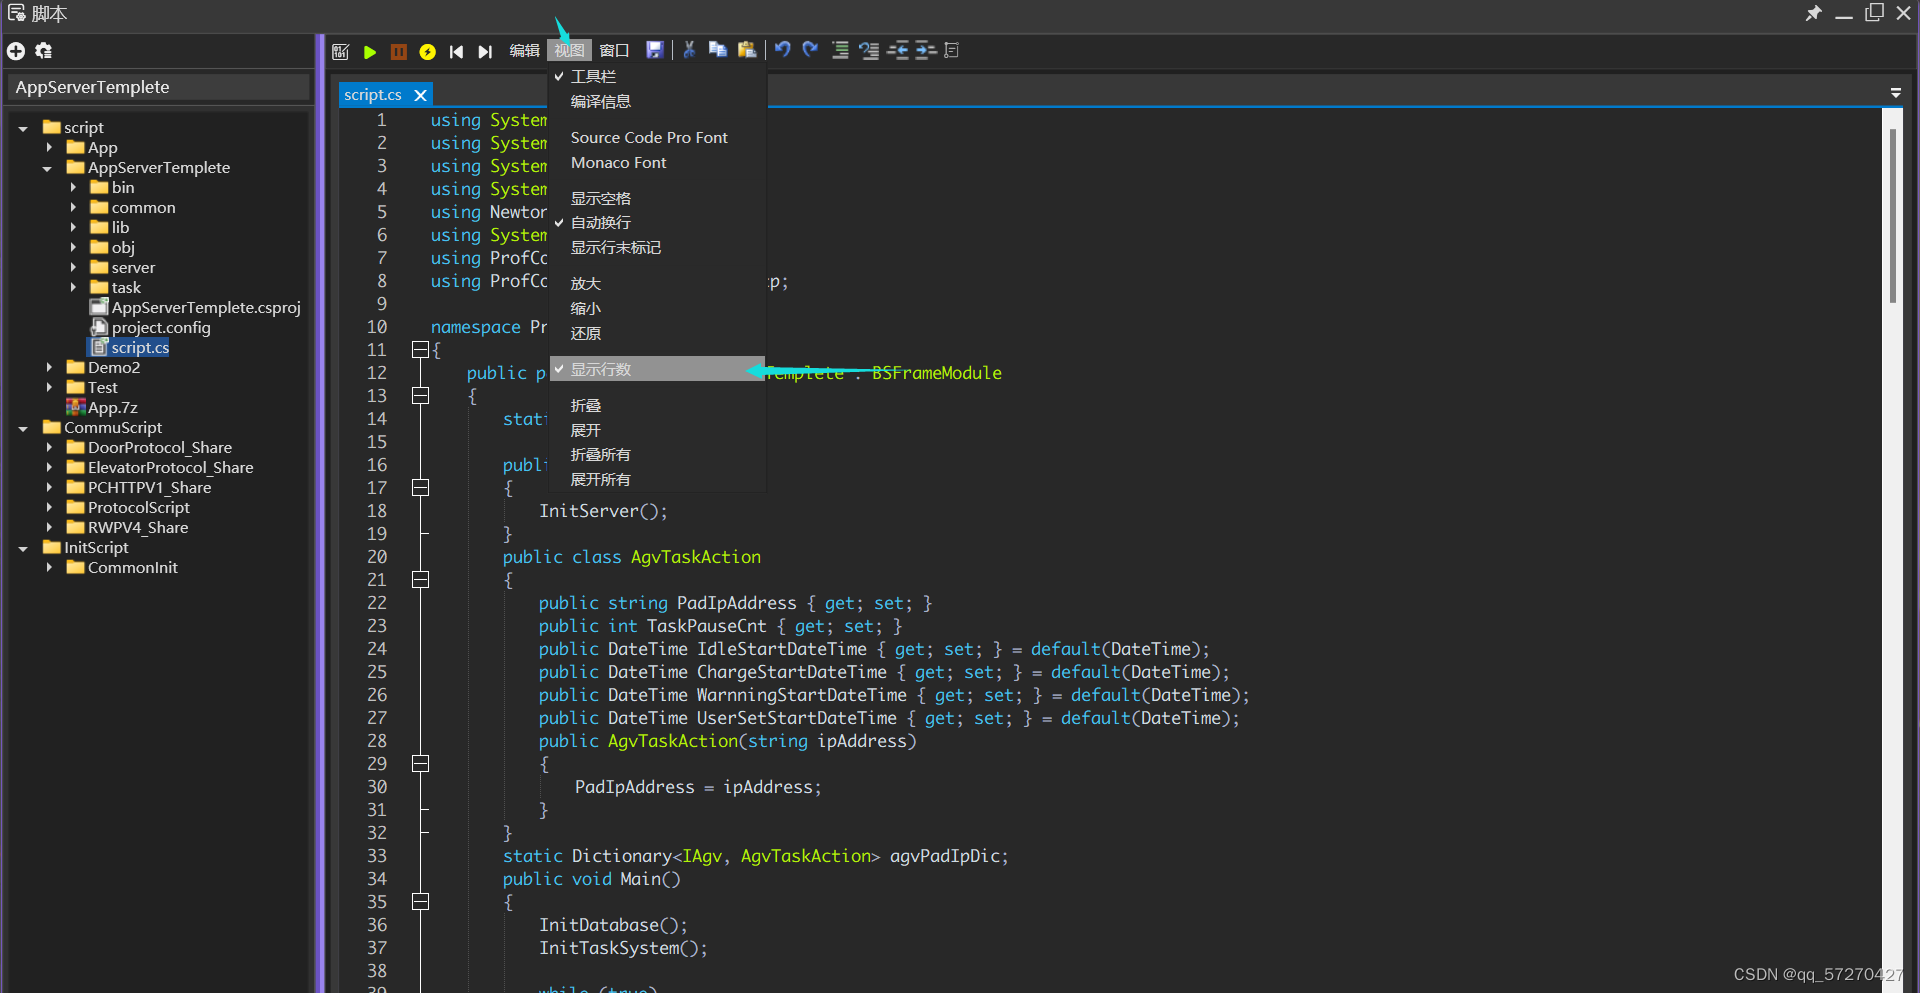Open the 编辑 menu
Image resolution: width=1920 pixels, height=993 pixels.
click(x=524, y=51)
